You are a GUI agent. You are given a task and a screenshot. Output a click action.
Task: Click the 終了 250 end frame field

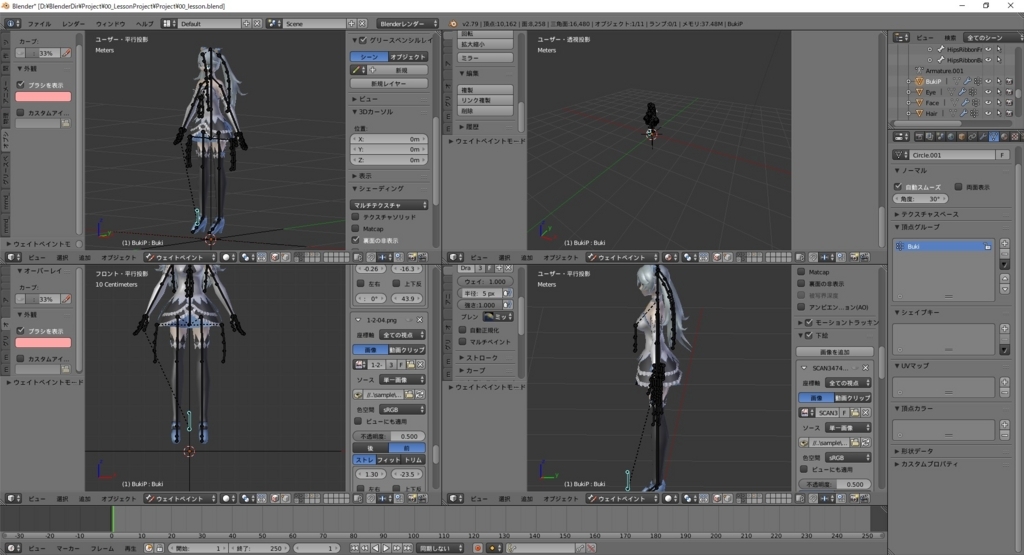click(x=257, y=548)
